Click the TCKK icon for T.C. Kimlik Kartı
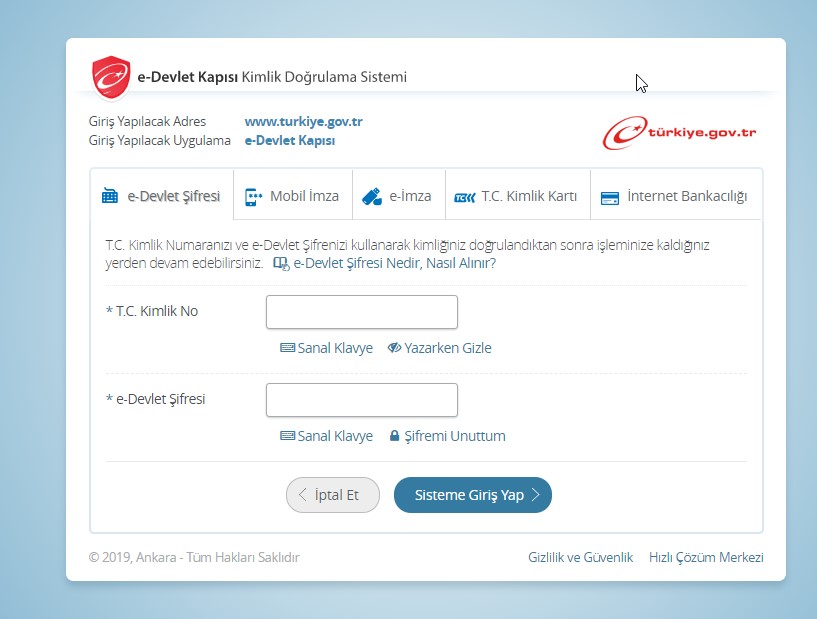Image resolution: width=817 pixels, height=619 pixels. (x=465, y=197)
